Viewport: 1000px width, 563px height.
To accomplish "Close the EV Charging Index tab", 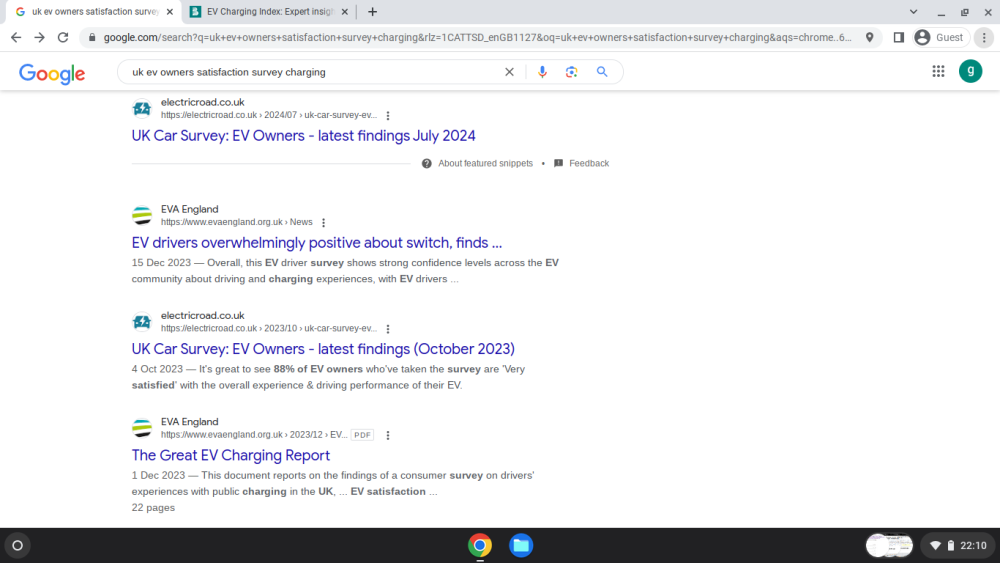I will 344,11.
